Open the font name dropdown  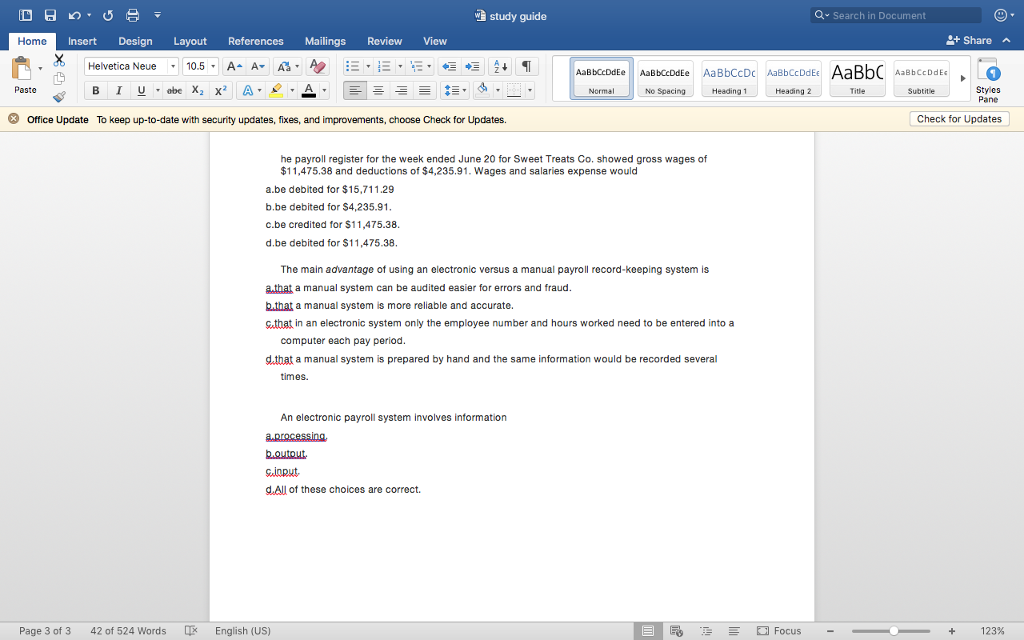coord(172,65)
